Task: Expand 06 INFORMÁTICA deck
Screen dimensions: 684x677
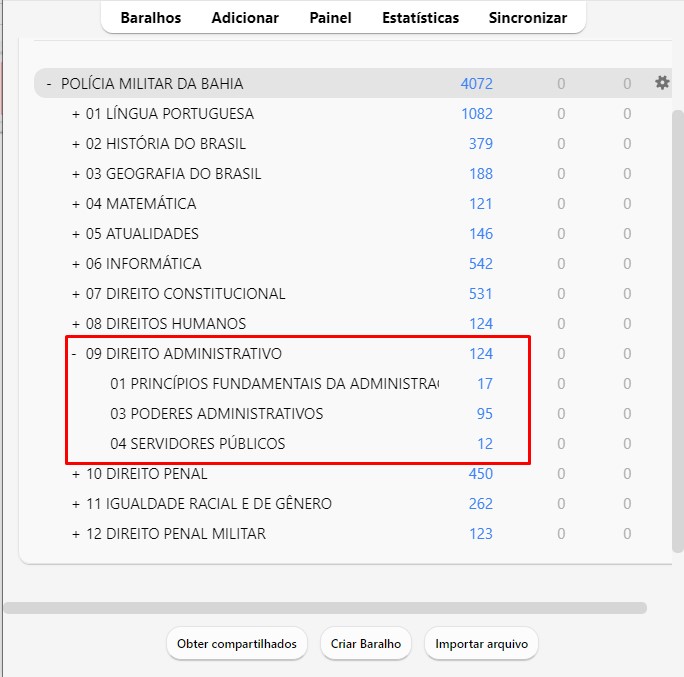Action: 76,264
